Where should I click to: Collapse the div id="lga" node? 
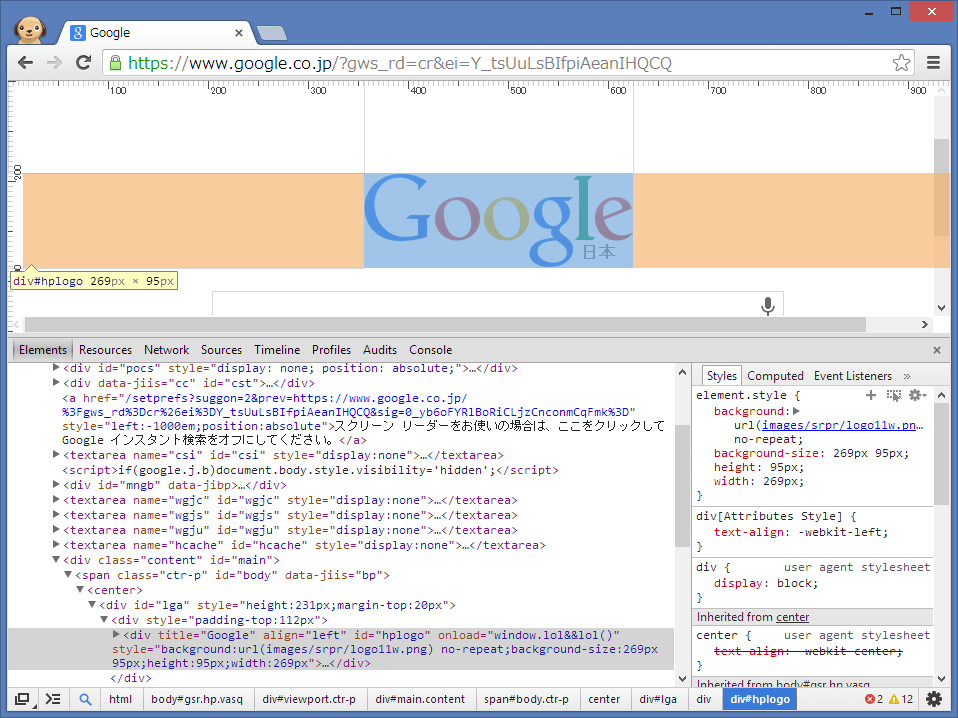pyautogui.click(x=92, y=604)
